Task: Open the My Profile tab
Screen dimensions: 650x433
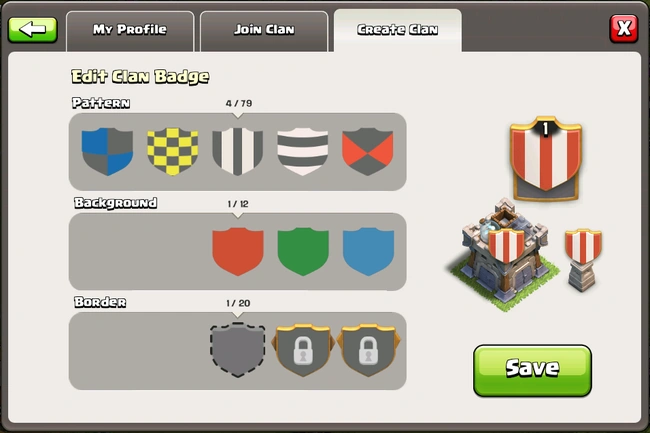Action: (x=130, y=31)
